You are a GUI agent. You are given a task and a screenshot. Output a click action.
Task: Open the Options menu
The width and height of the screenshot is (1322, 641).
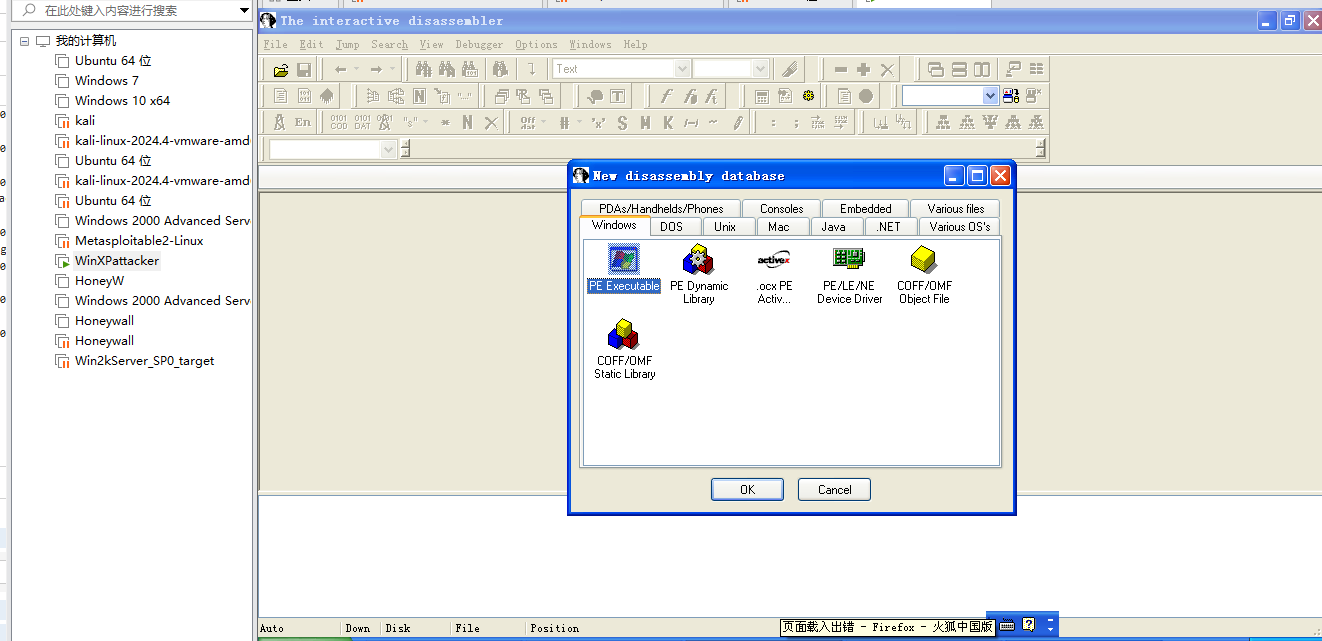tap(536, 44)
